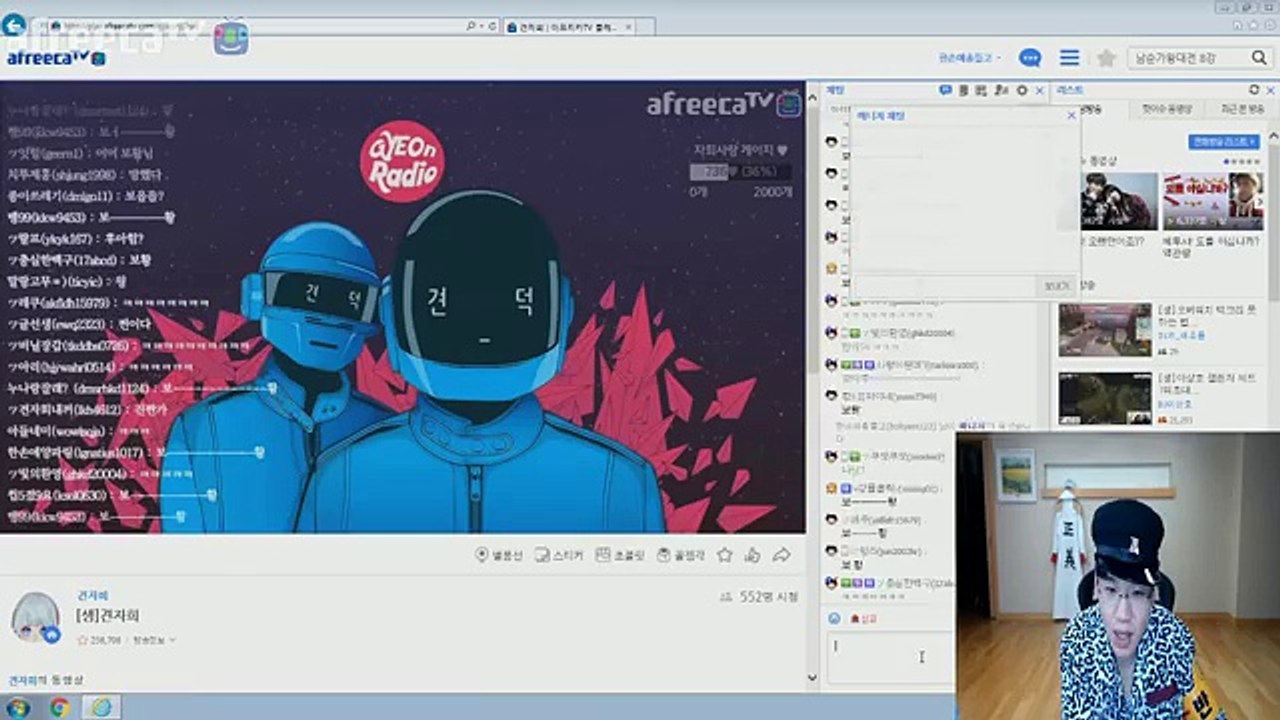The image size is (1280, 720).
Task: Switch to the 최근 본 방송 tab
Action: click(1241, 108)
